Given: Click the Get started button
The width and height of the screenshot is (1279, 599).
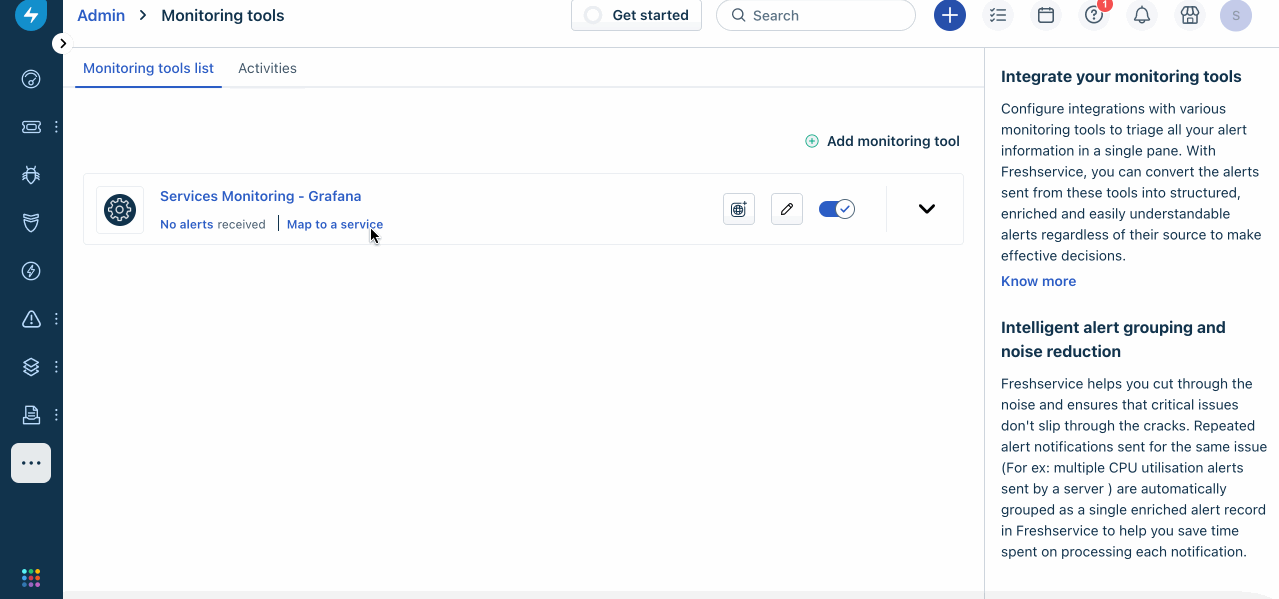Looking at the screenshot, I should pos(636,15).
